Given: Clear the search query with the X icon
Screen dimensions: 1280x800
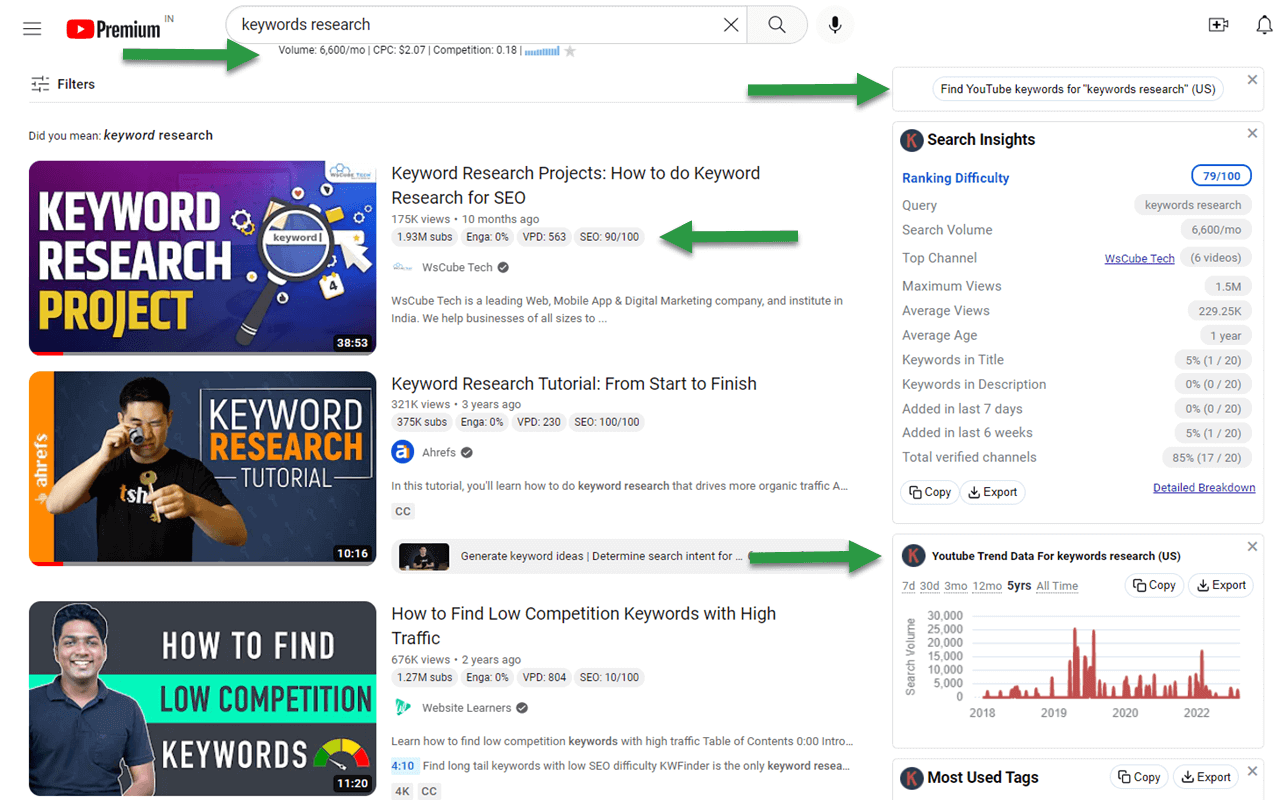Looking at the screenshot, I should (x=731, y=24).
